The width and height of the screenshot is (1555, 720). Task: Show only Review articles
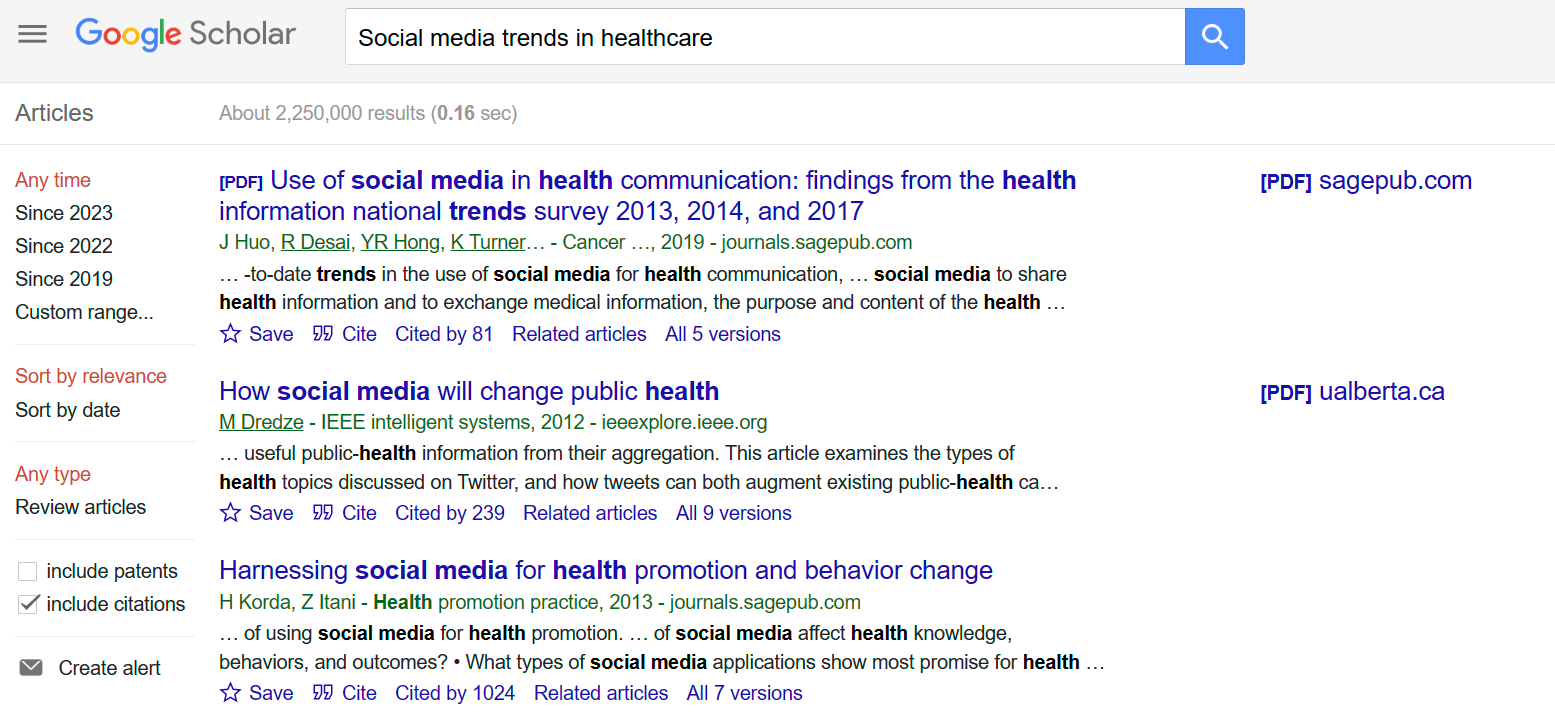coord(81,507)
